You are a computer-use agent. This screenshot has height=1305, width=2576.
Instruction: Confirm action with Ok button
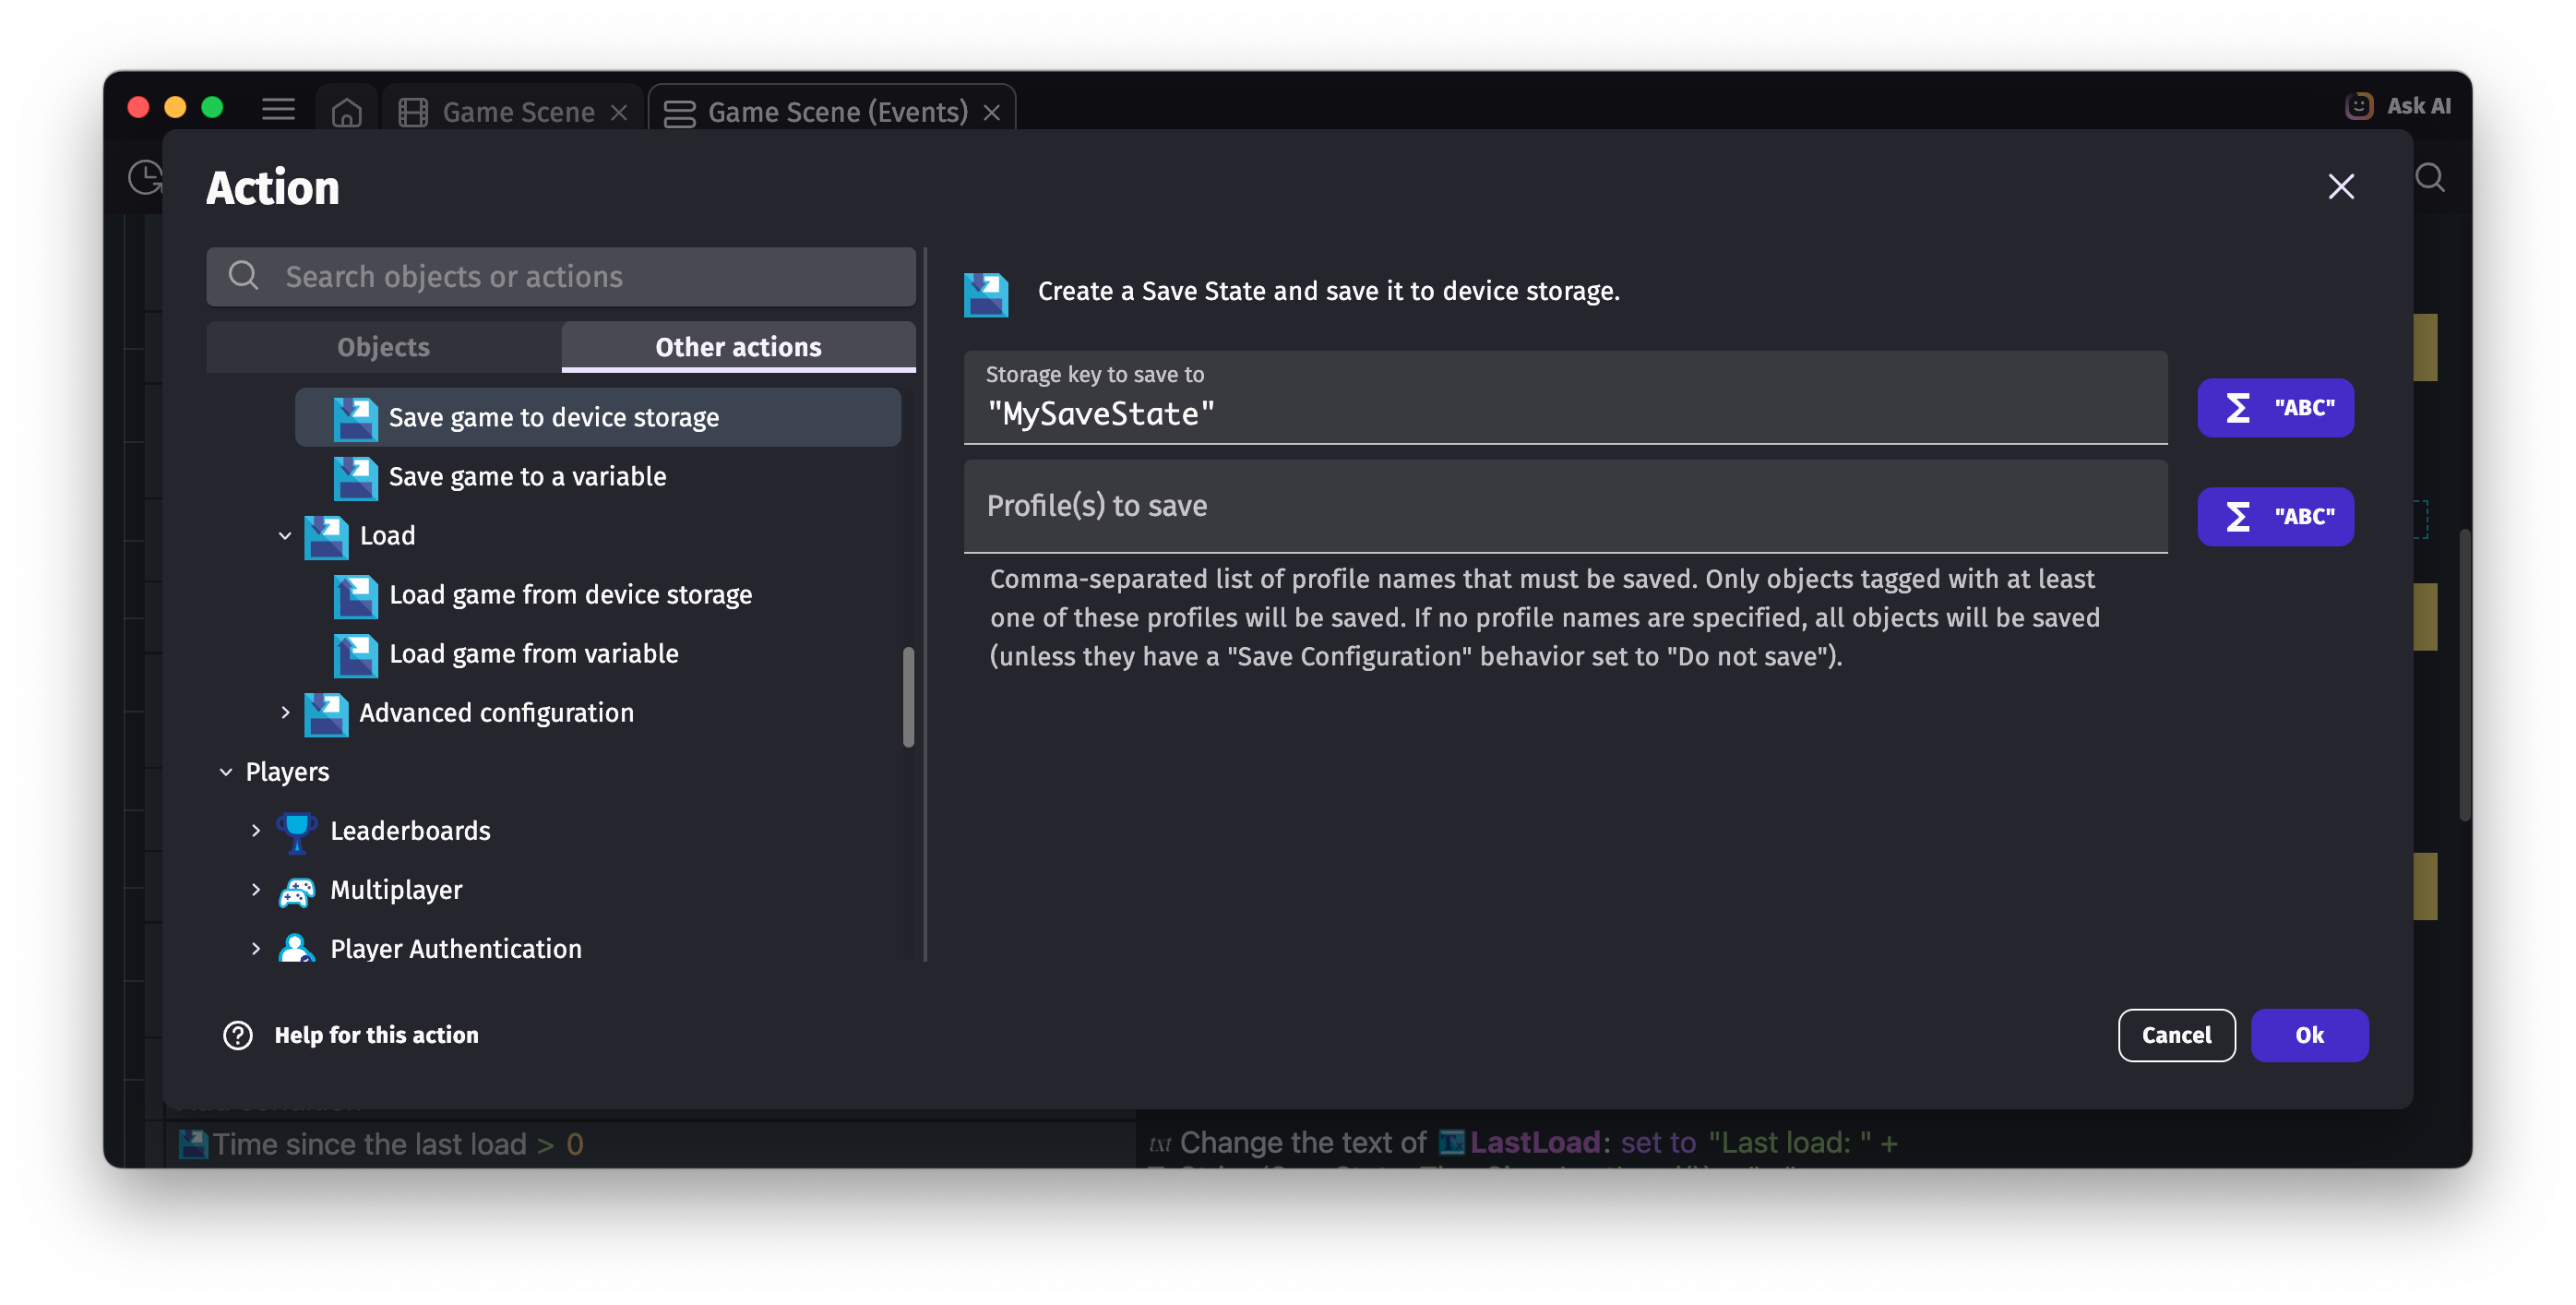click(x=2308, y=1035)
